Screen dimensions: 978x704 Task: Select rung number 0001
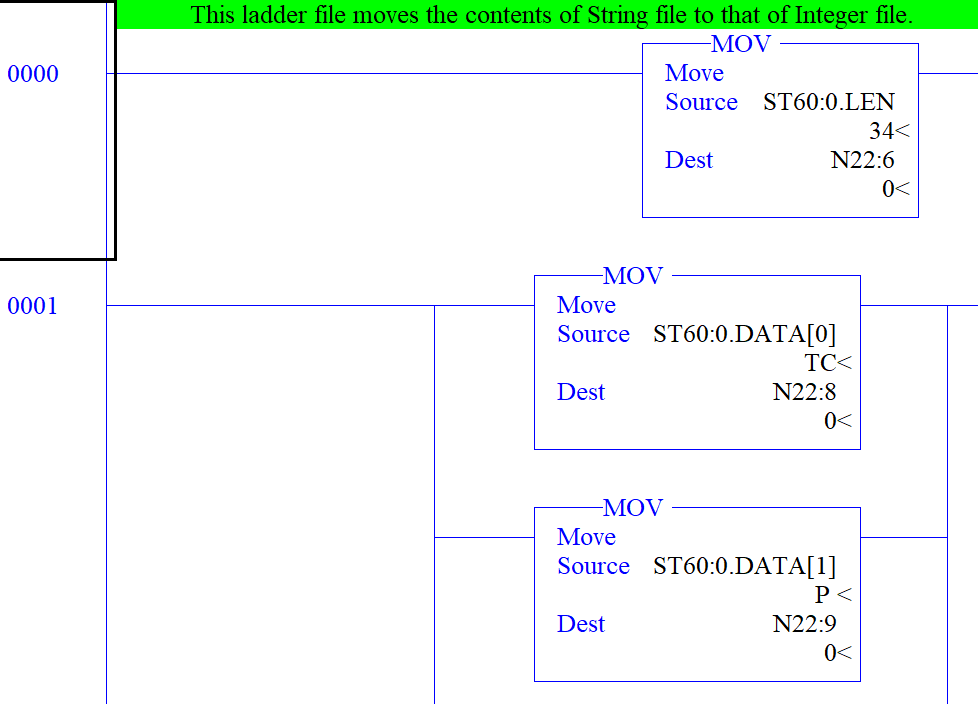[33, 306]
